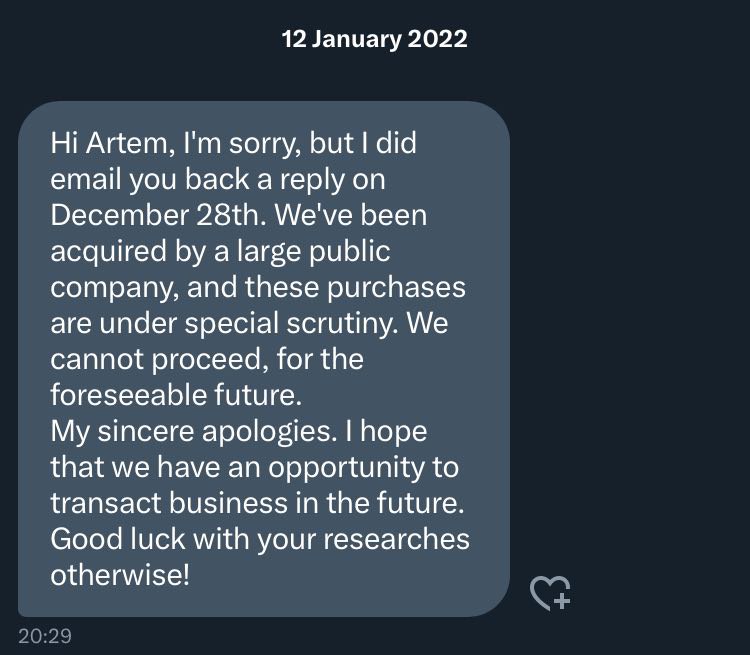Click the word "otherwise!" at message end
This screenshot has height=655, width=750.
[x=120, y=575]
